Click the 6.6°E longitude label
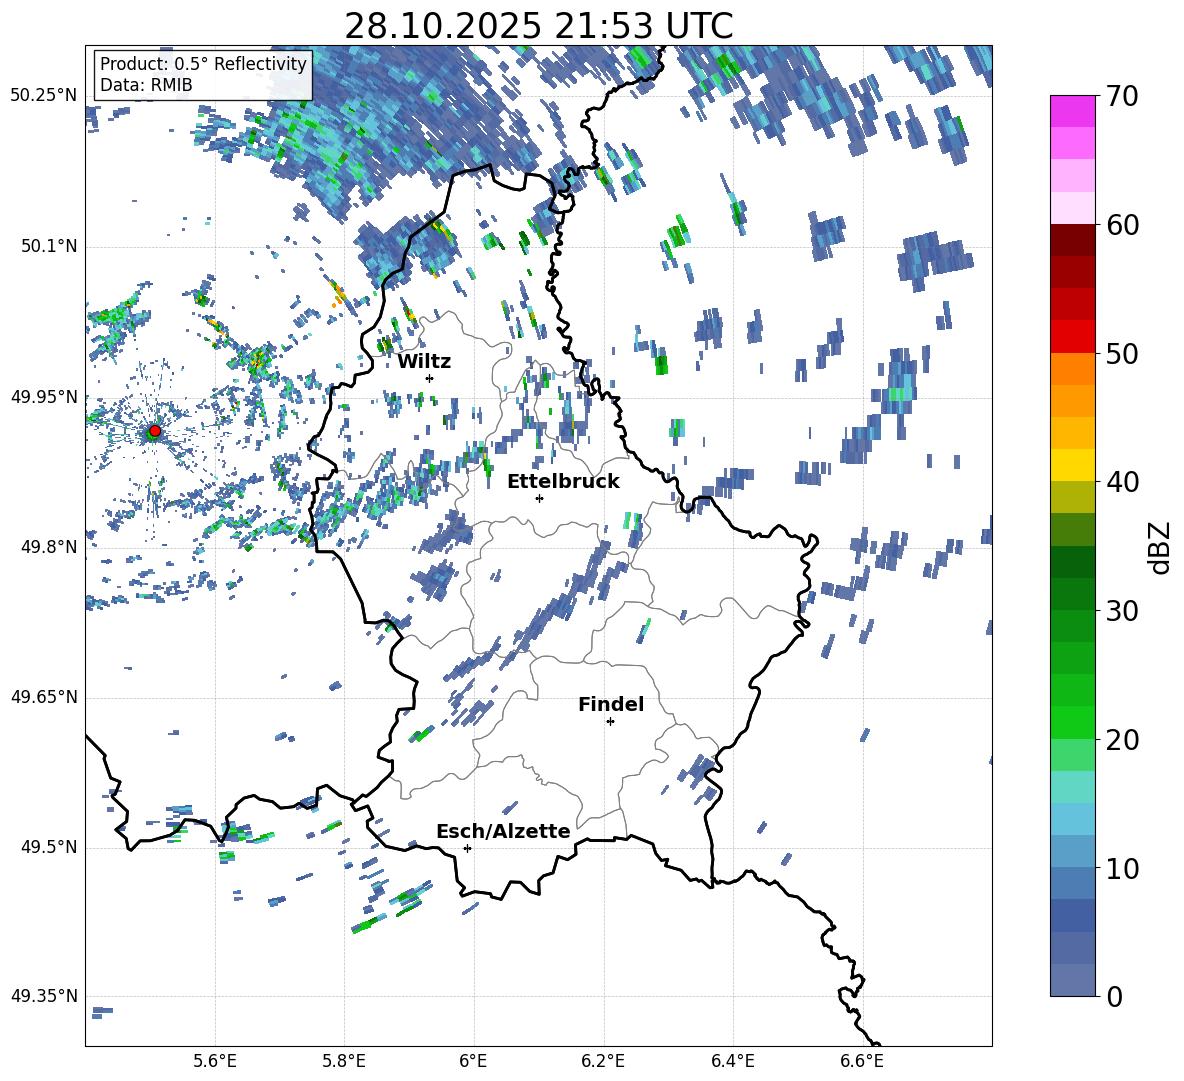 [x=862, y=1062]
